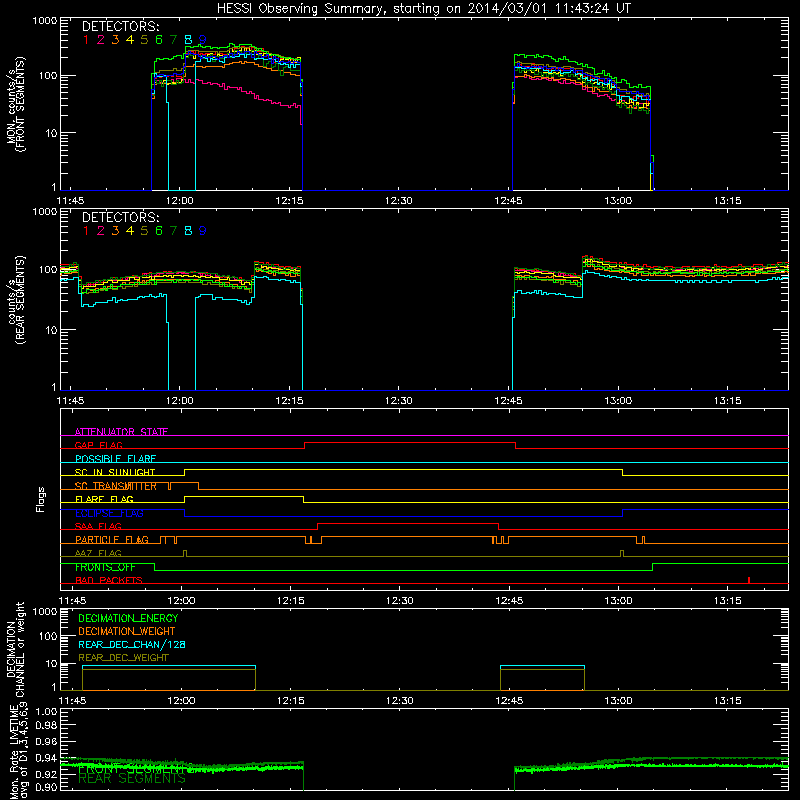Click the HESSI Observing Summary title text
This screenshot has width=800, height=800.
click(x=423, y=8)
